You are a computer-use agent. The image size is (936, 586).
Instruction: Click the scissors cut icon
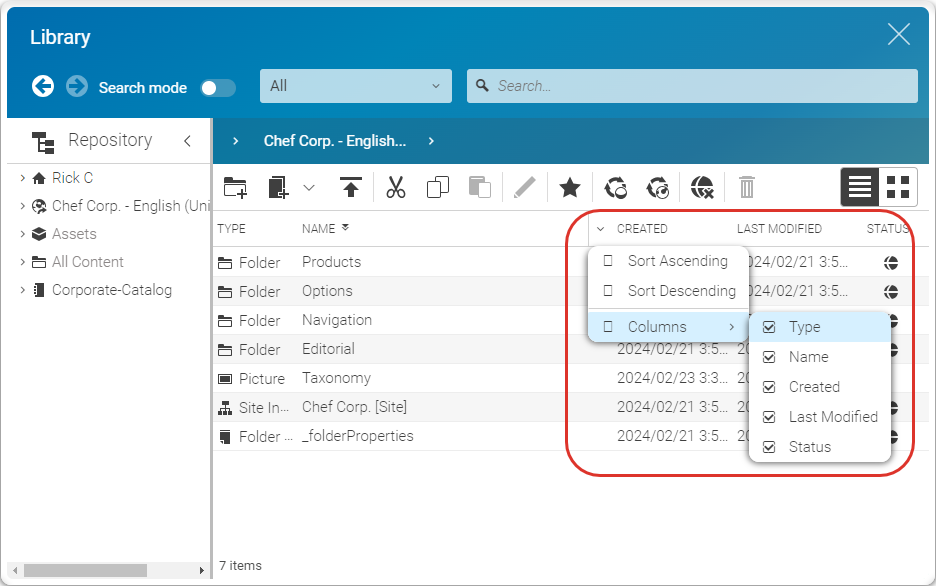396,187
